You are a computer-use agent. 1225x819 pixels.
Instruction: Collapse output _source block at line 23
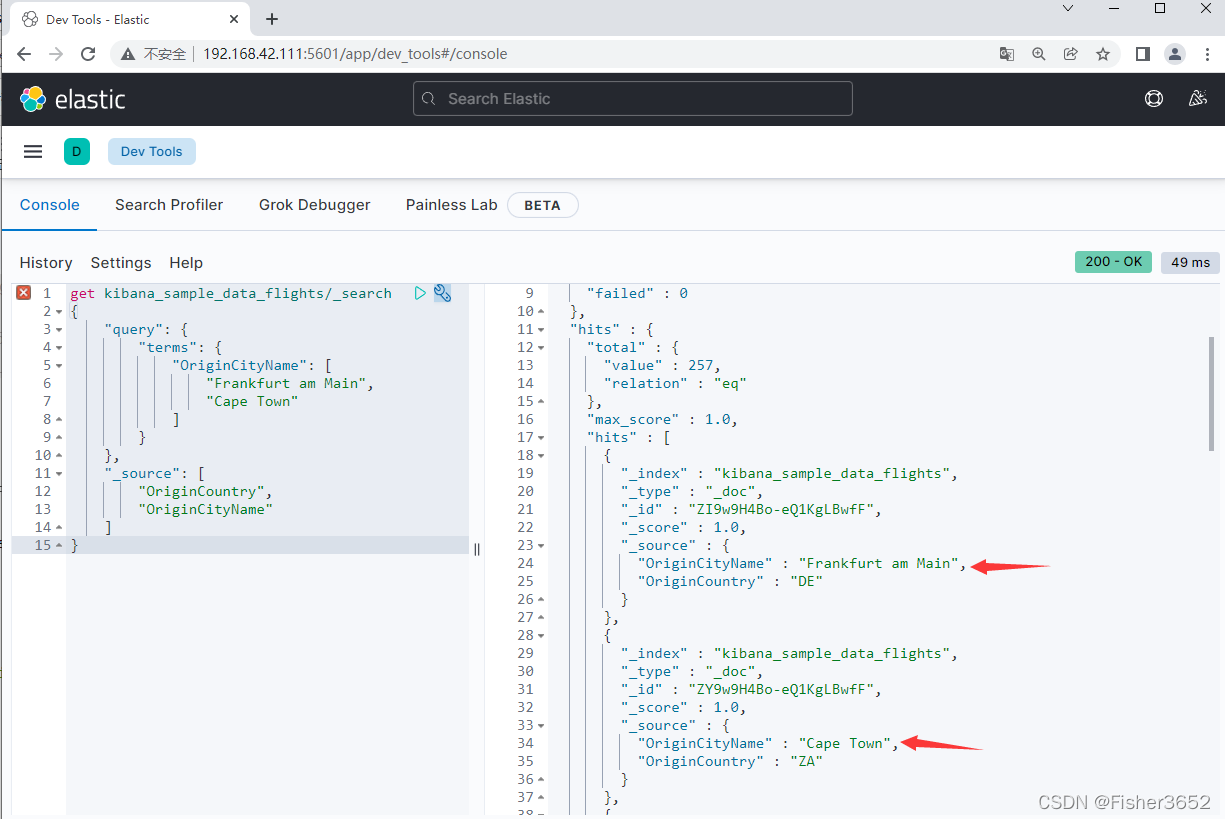tap(542, 546)
